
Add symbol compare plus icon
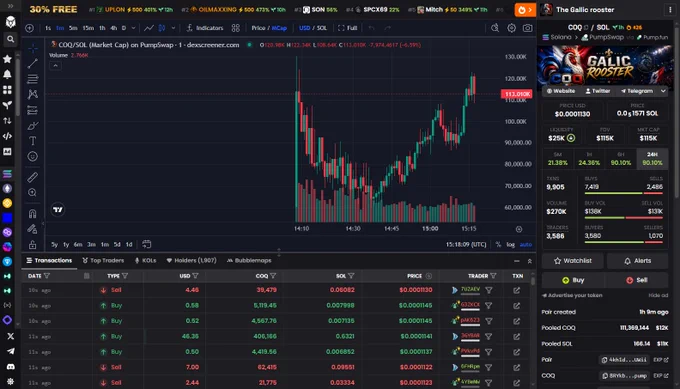(x=29, y=28)
